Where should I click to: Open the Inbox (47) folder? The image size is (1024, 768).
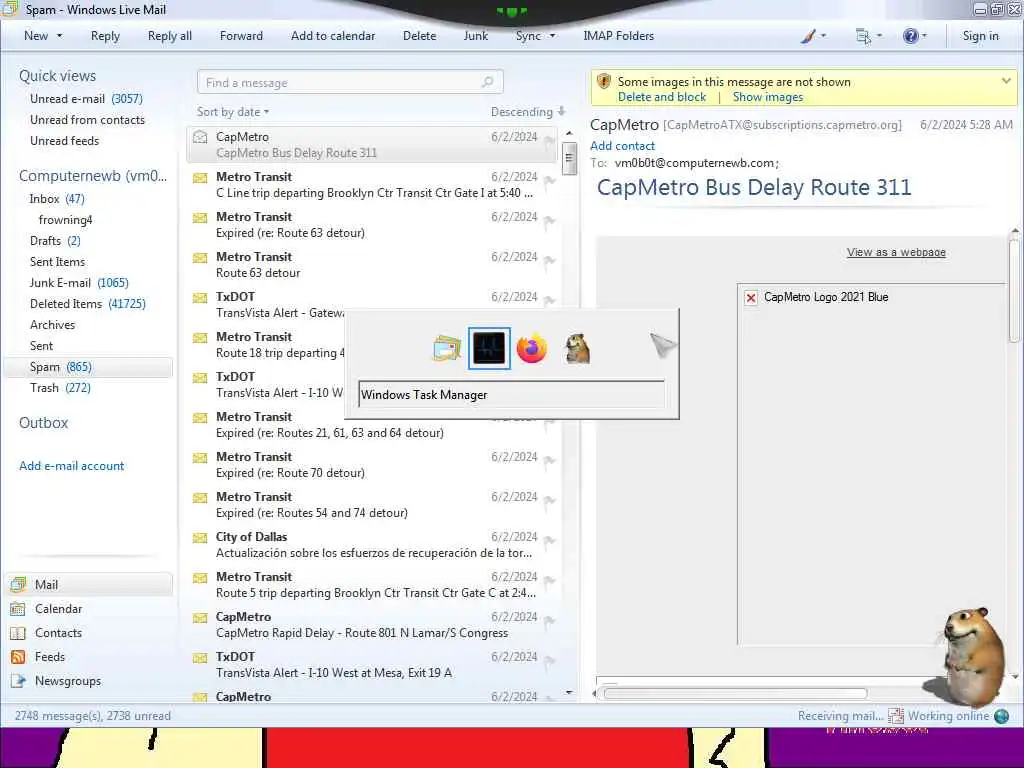(x=57, y=199)
